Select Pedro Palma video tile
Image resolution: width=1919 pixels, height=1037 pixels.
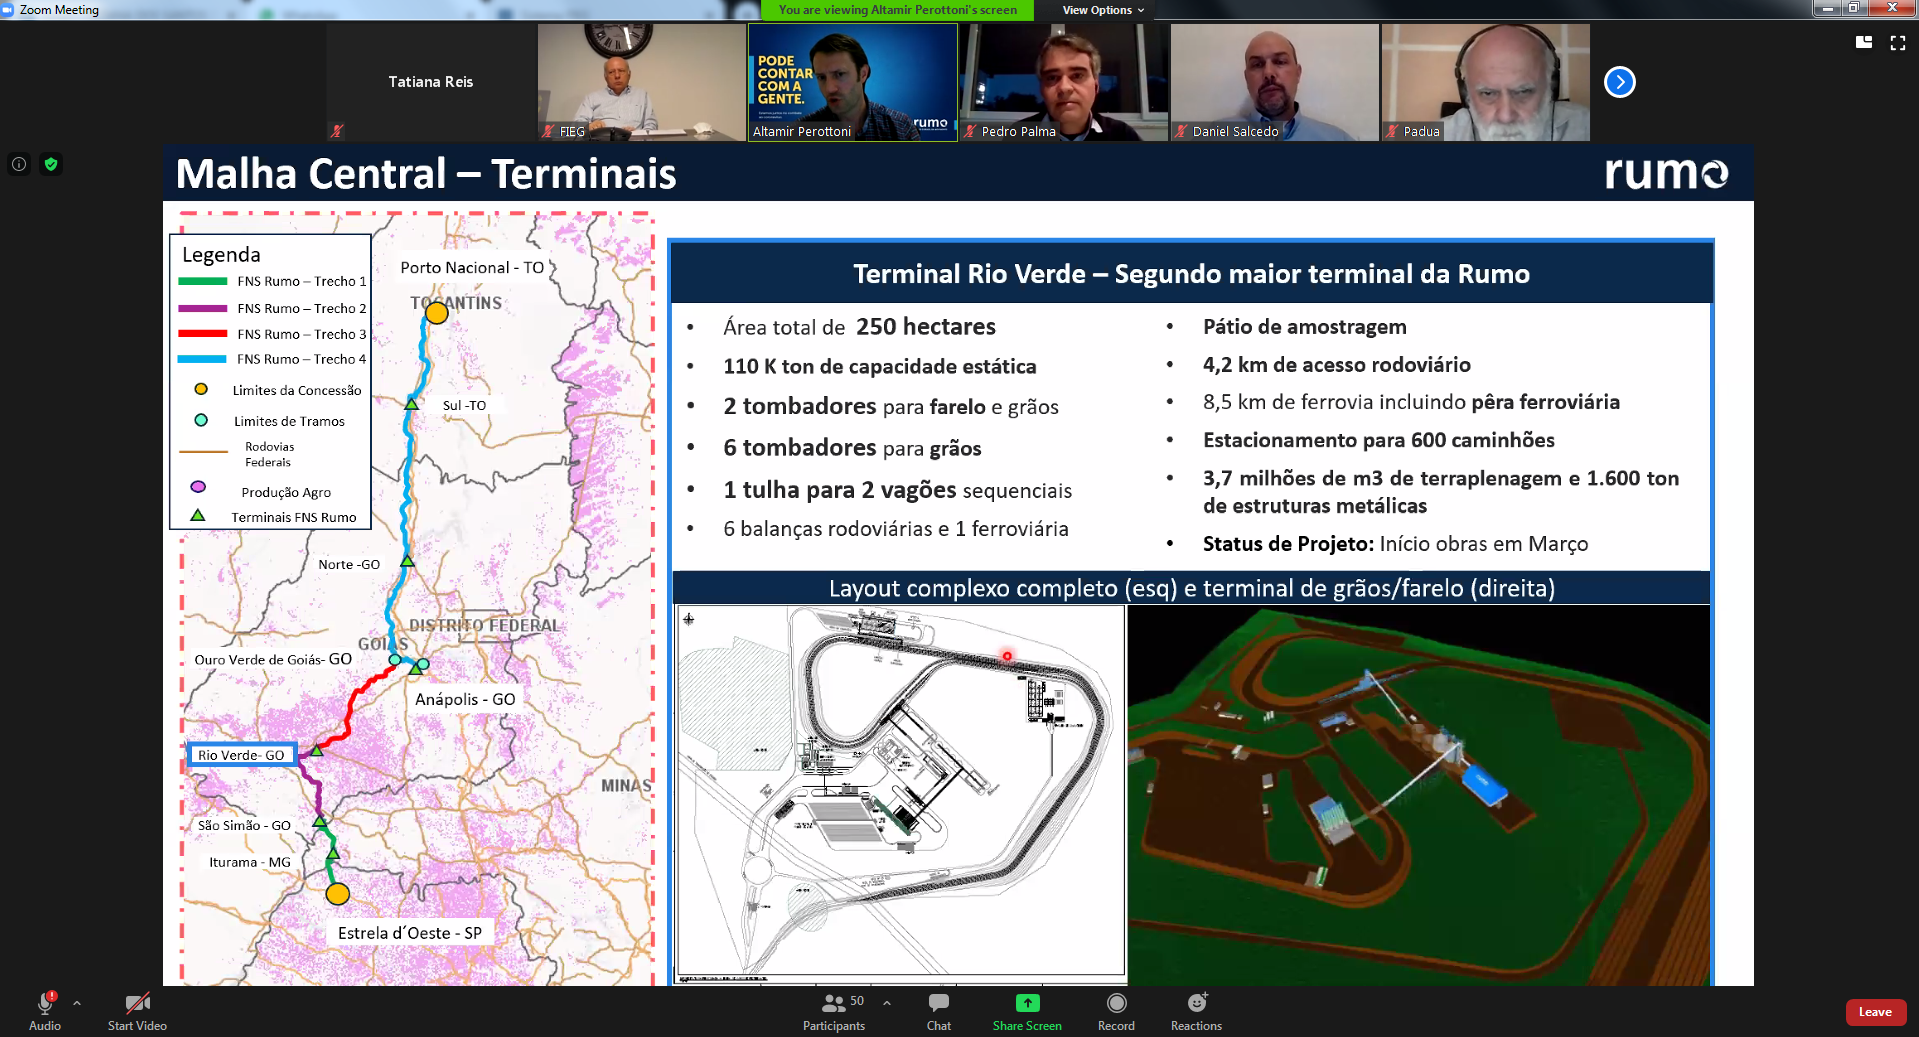1064,82
